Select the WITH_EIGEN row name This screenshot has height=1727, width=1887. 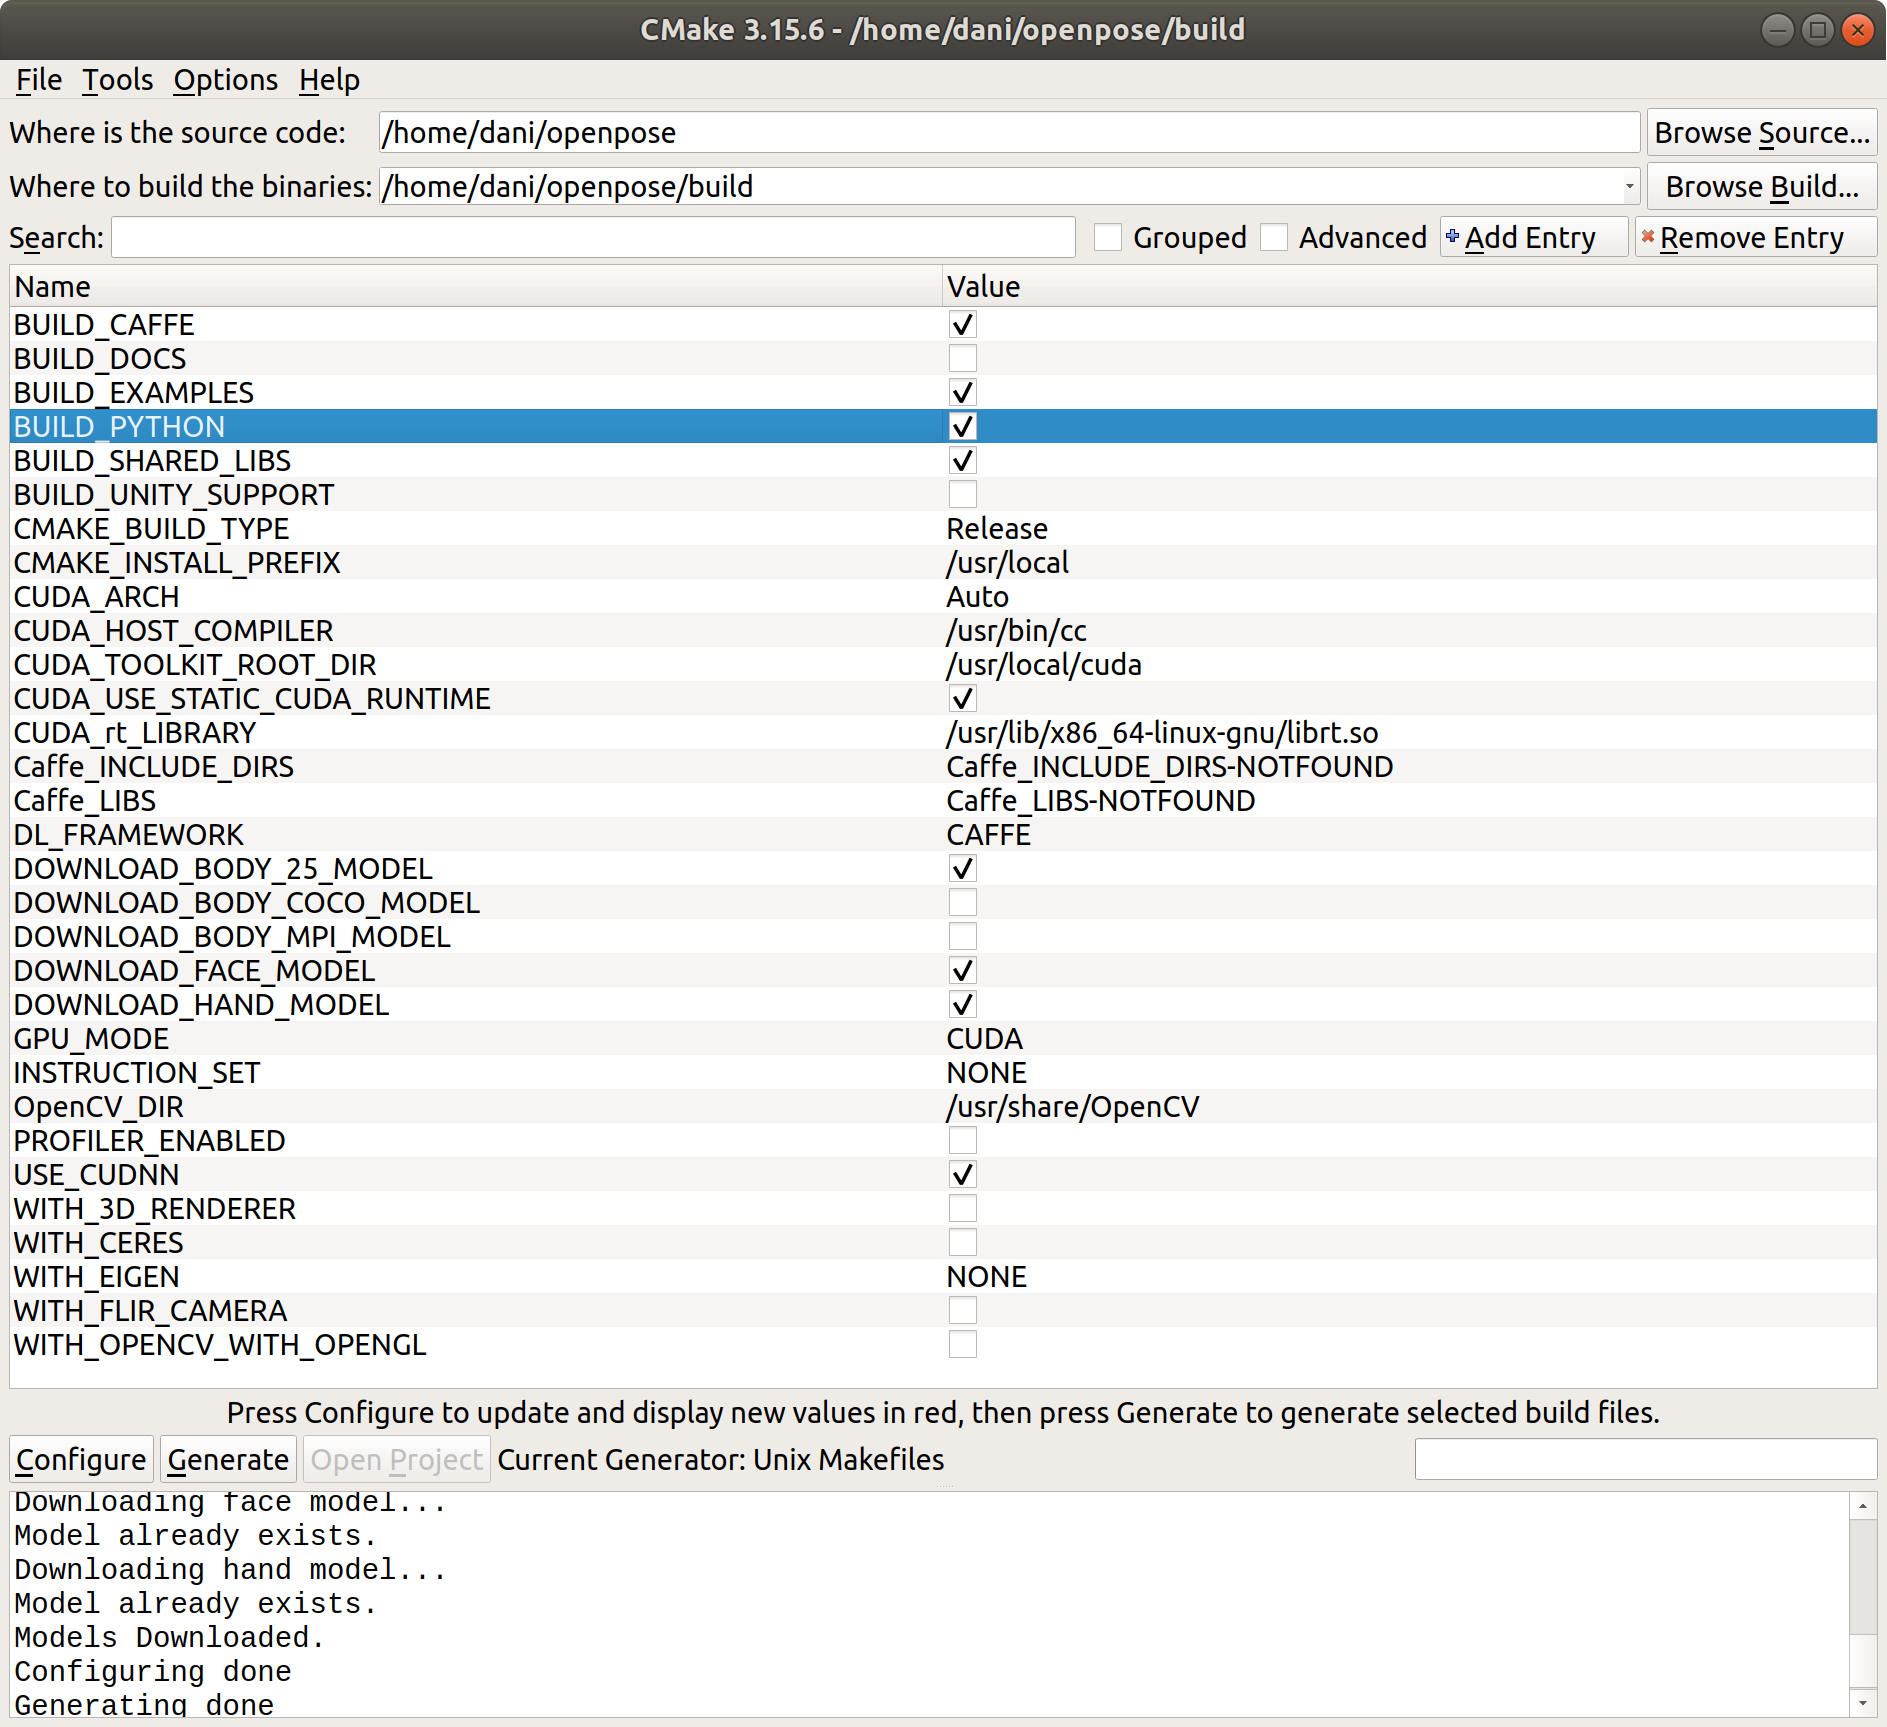pos(96,1277)
